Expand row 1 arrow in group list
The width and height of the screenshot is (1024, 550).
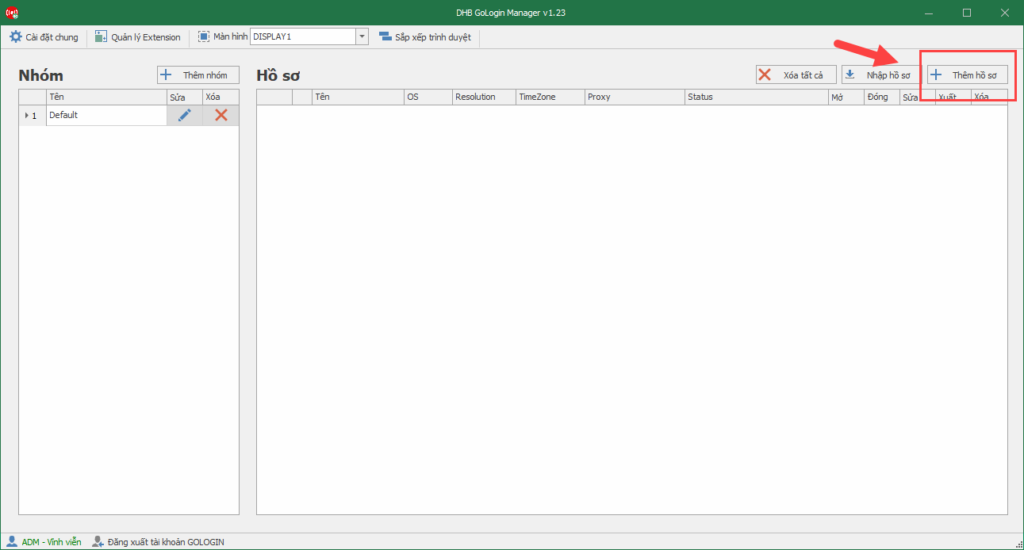[26, 115]
